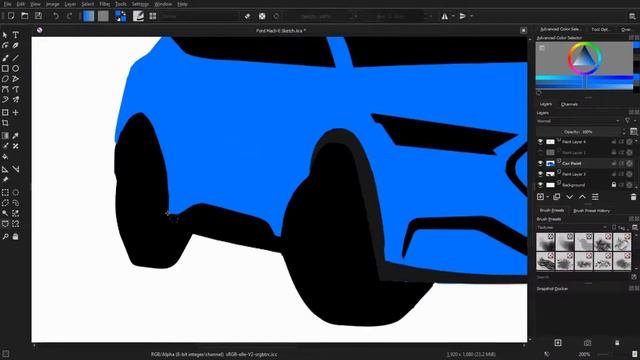Select the Zoom magnifier tool

click(x=5, y=236)
